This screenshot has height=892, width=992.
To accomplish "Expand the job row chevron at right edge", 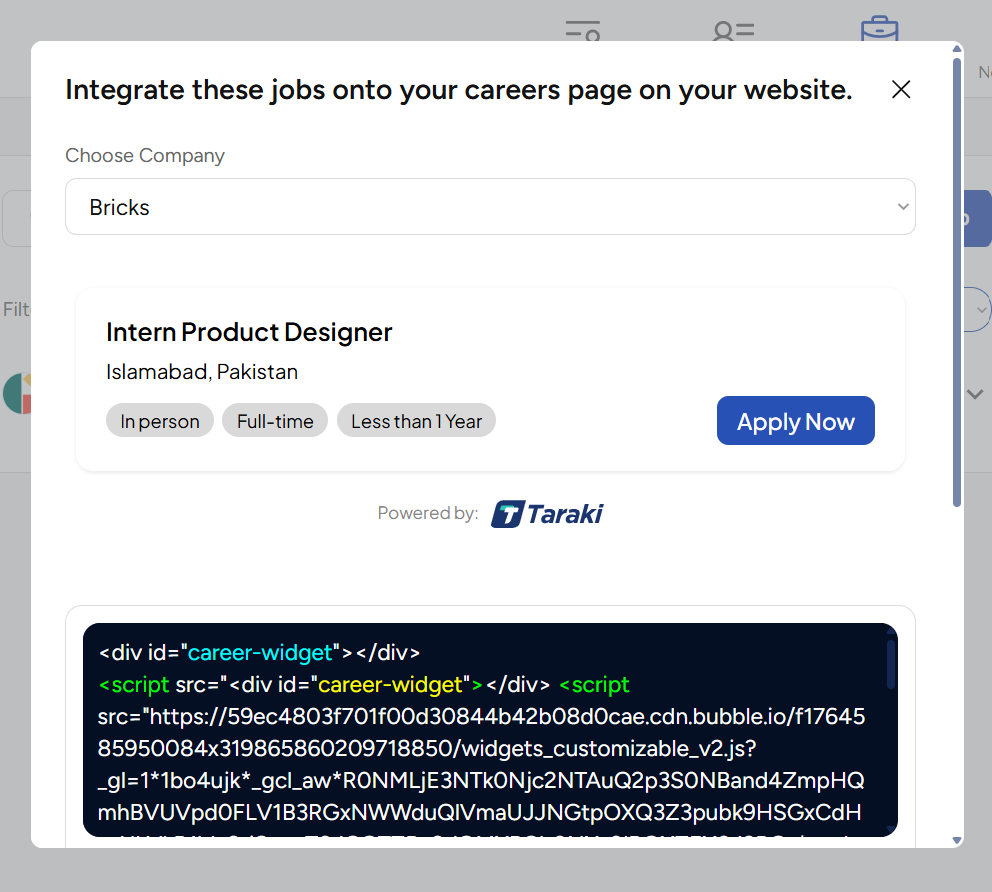I will [976, 394].
